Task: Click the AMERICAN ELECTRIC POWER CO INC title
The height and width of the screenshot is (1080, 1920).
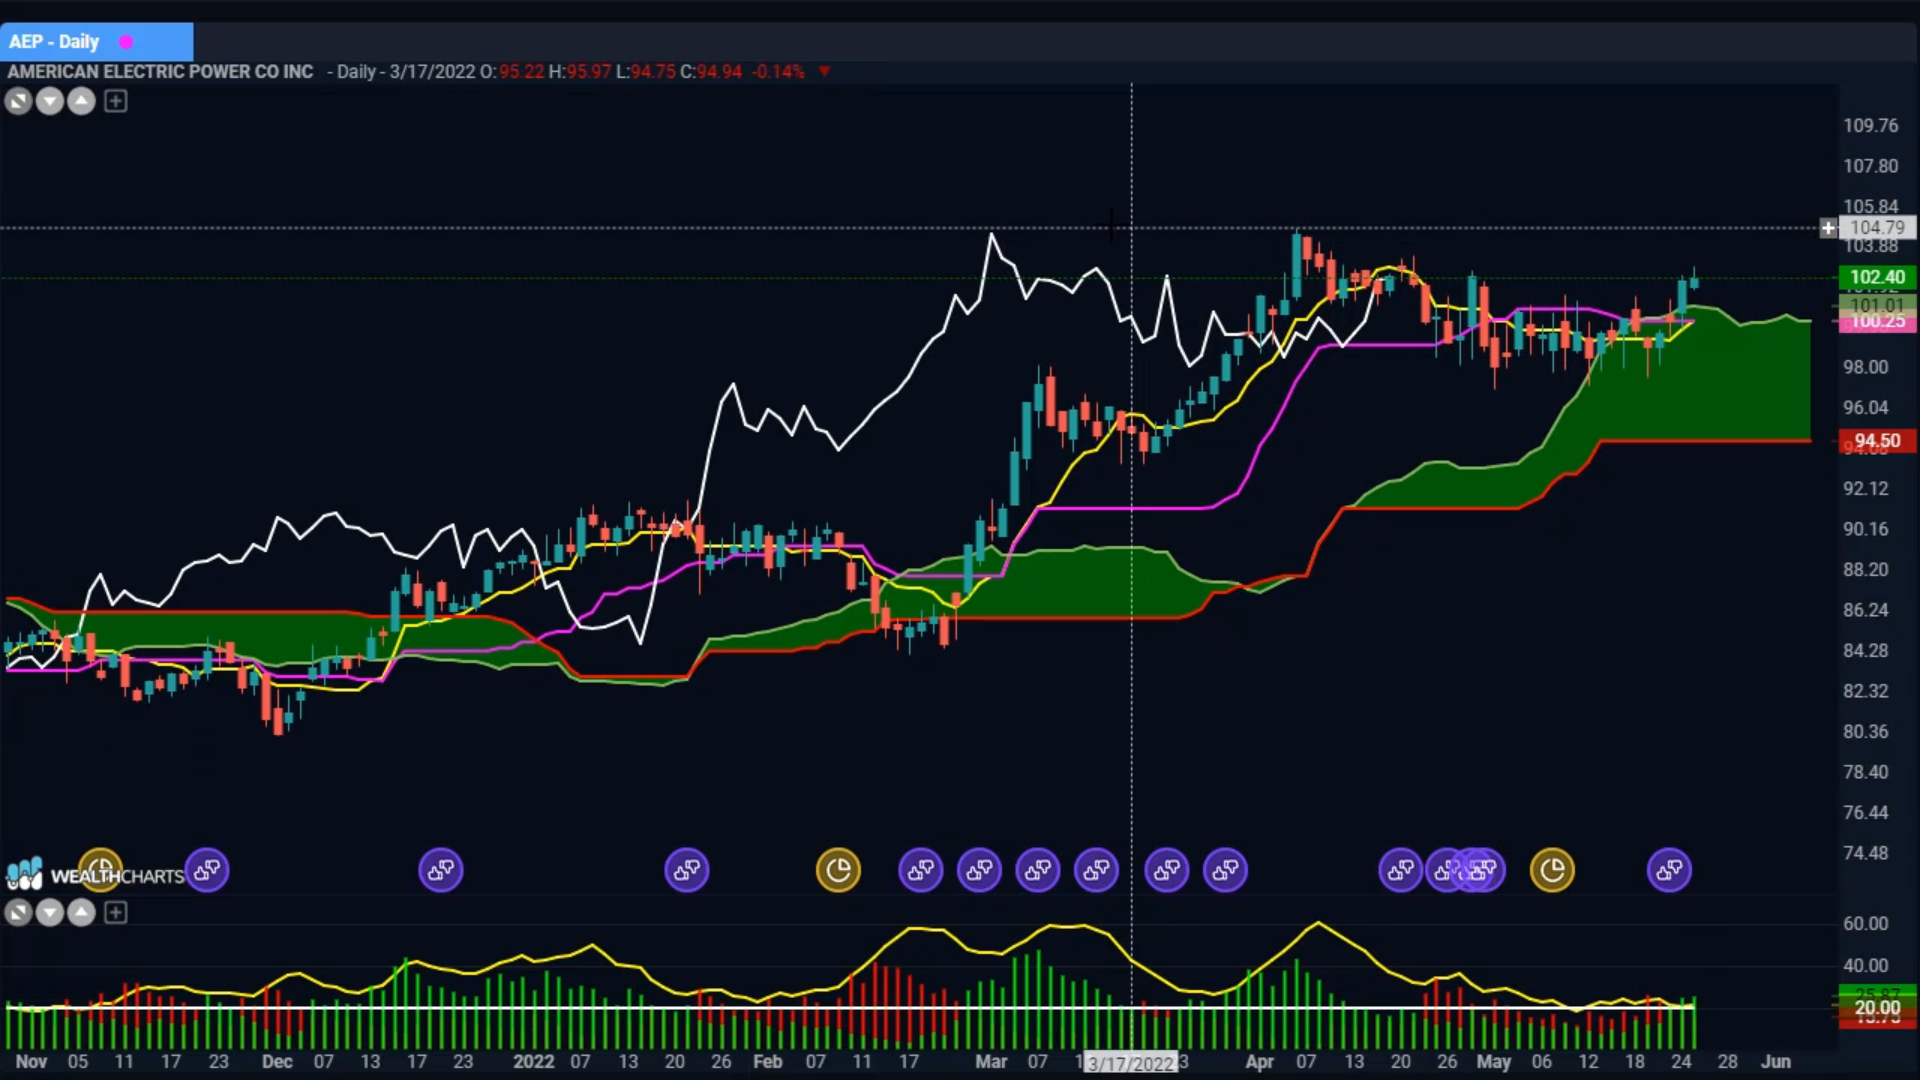Action: tap(160, 72)
